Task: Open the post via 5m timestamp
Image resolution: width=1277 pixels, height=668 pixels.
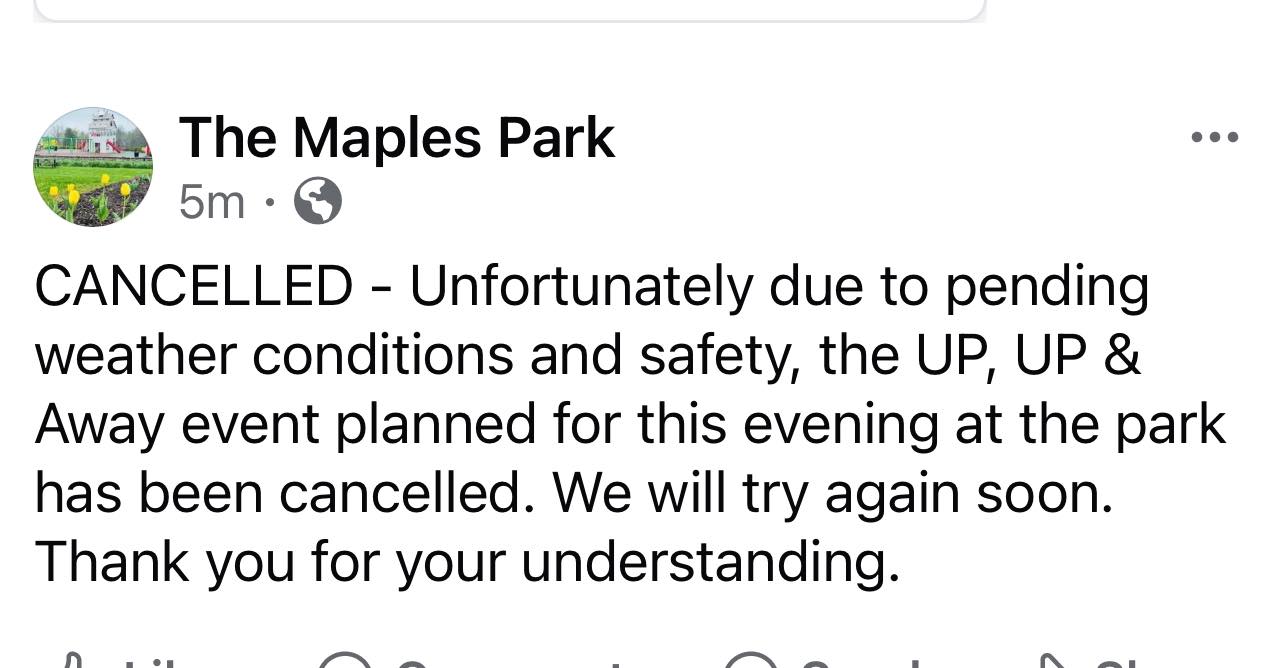Action: click(212, 203)
